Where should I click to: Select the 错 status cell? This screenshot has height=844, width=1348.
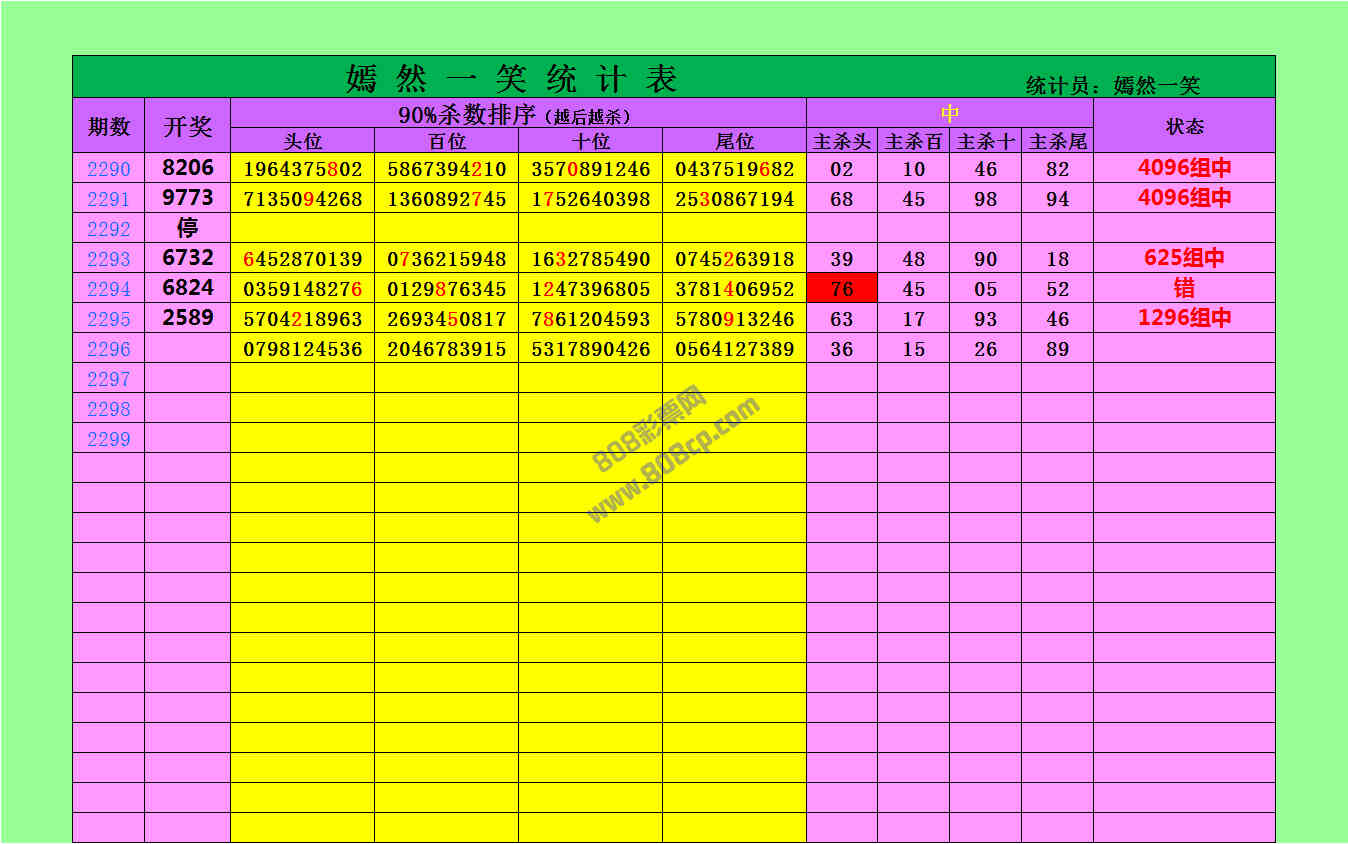pos(1184,289)
